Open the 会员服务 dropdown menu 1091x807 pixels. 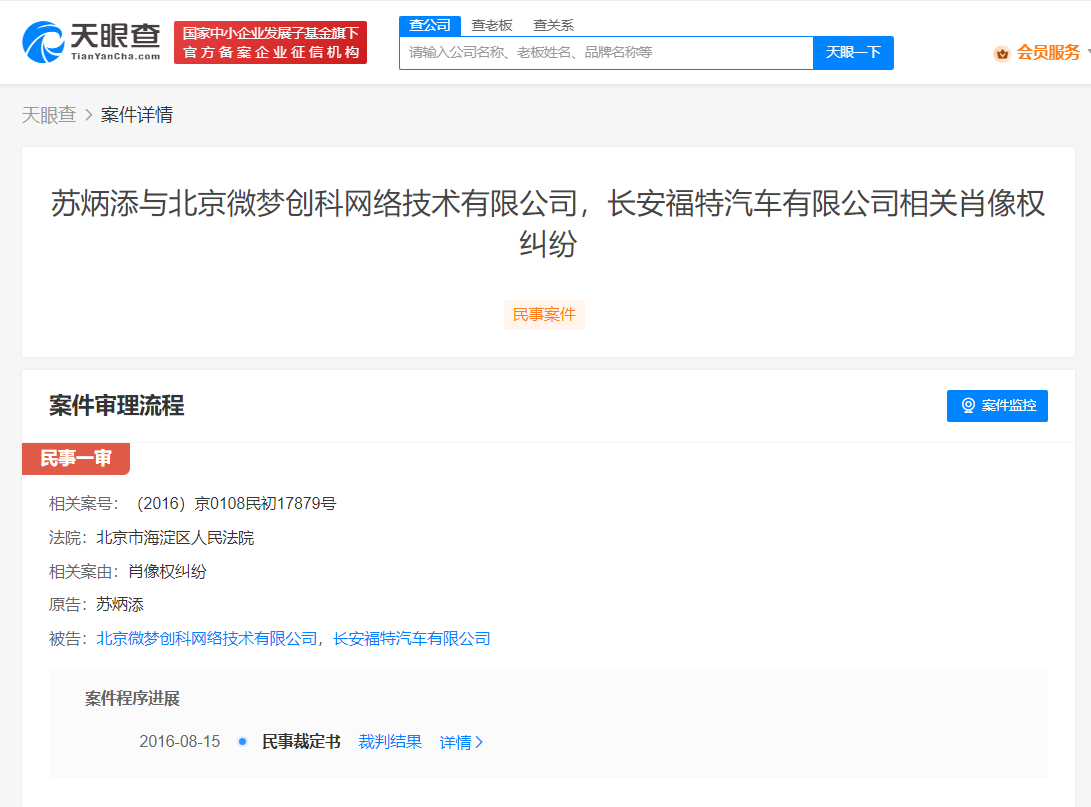(x=1048, y=53)
